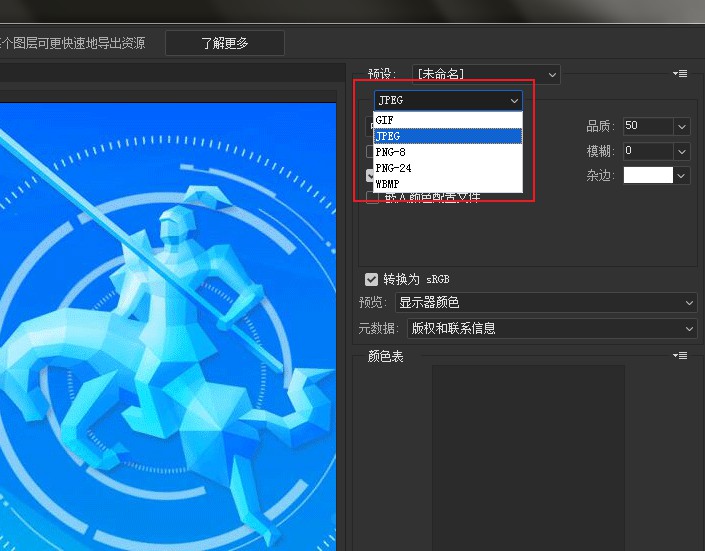Choose JPEG from the format list
The height and width of the screenshot is (551, 705).
click(x=448, y=136)
